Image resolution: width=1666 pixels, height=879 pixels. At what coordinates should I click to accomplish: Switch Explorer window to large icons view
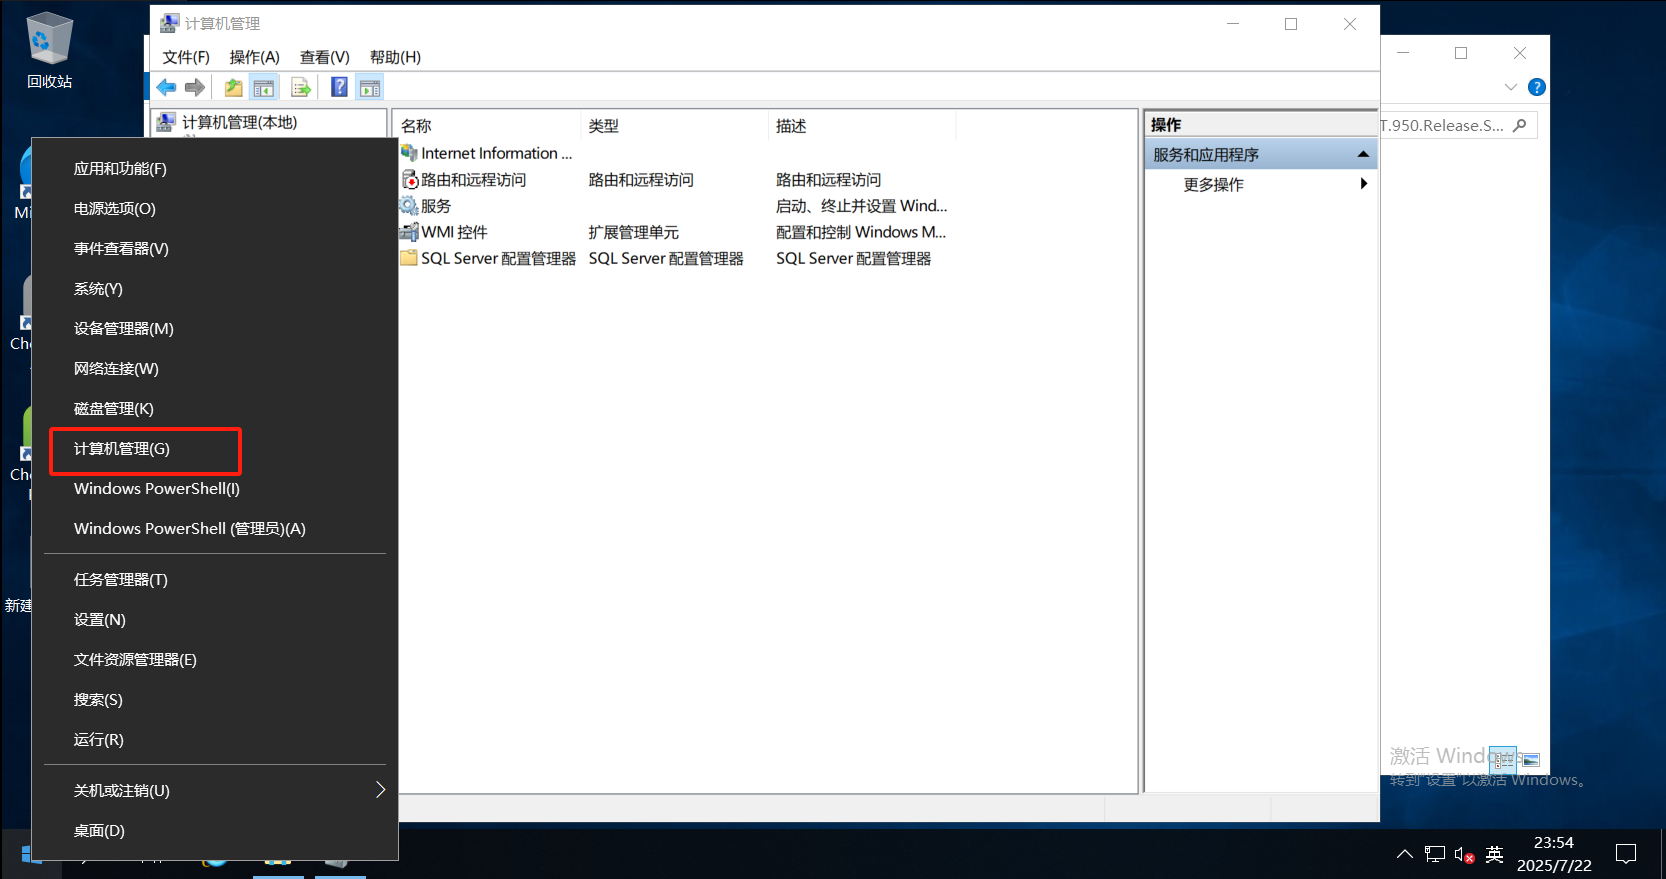[x=1530, y=760]
